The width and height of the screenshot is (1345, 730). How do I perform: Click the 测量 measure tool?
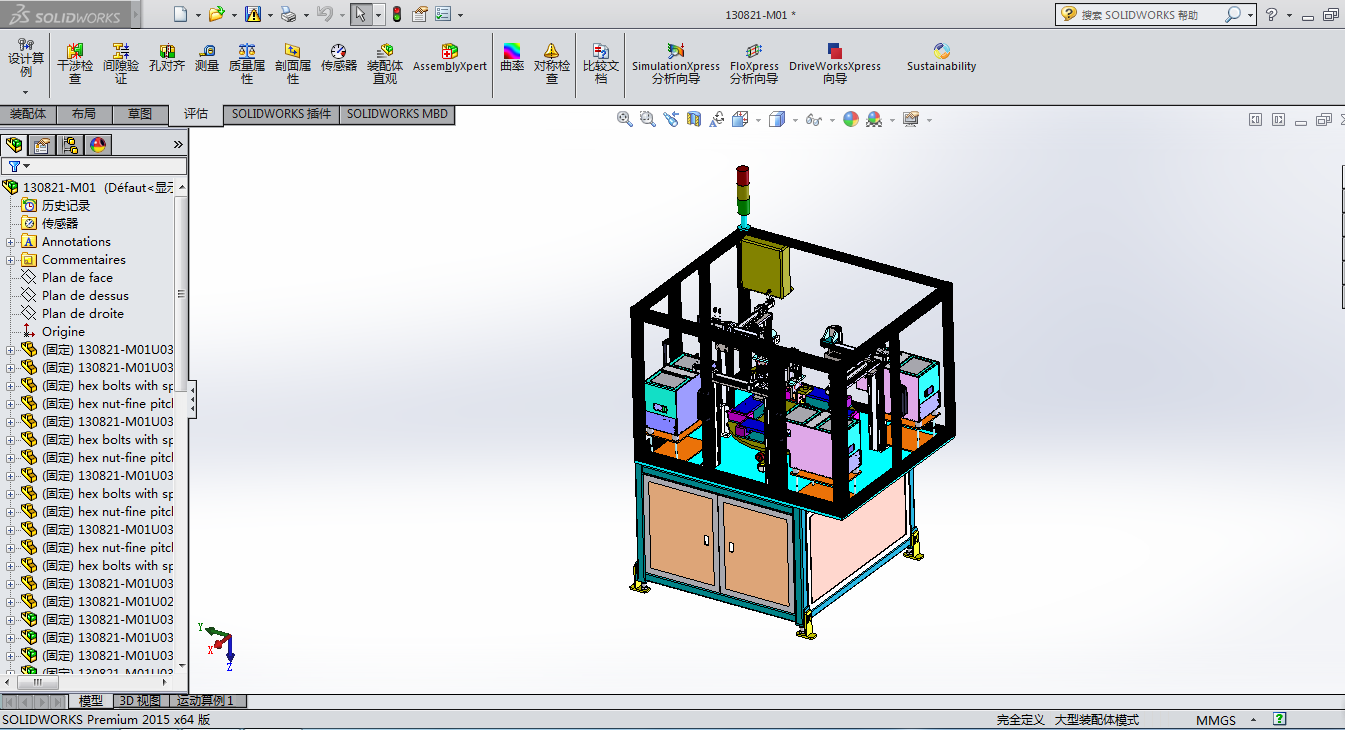[x=207, y=58]
